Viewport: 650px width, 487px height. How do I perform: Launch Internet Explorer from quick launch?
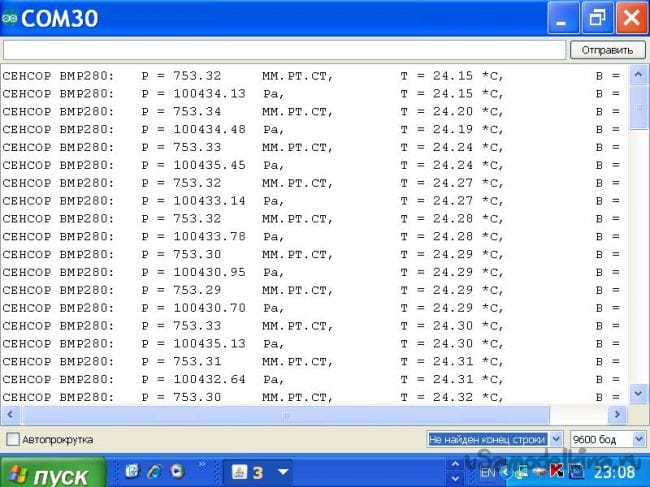click(x=154, y=471)
